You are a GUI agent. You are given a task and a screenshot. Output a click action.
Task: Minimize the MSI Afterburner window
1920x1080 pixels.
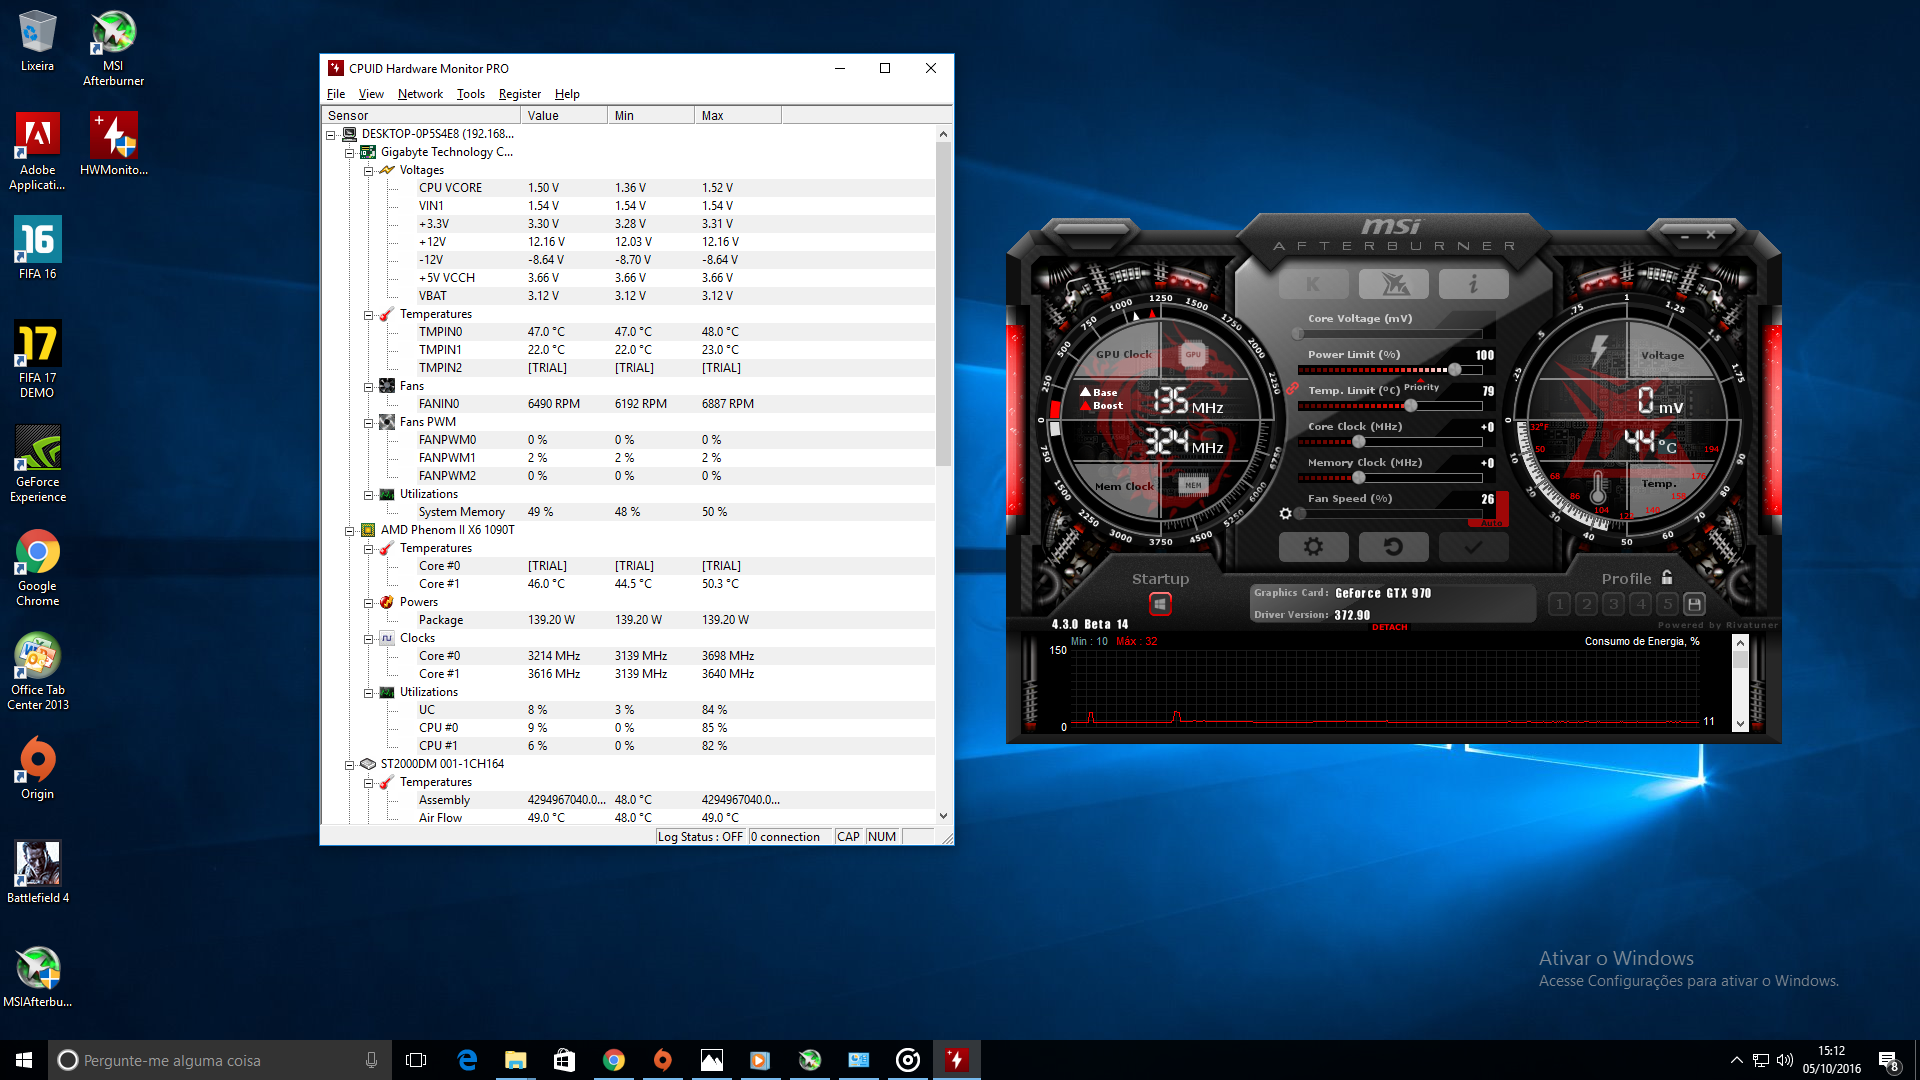1685,236
